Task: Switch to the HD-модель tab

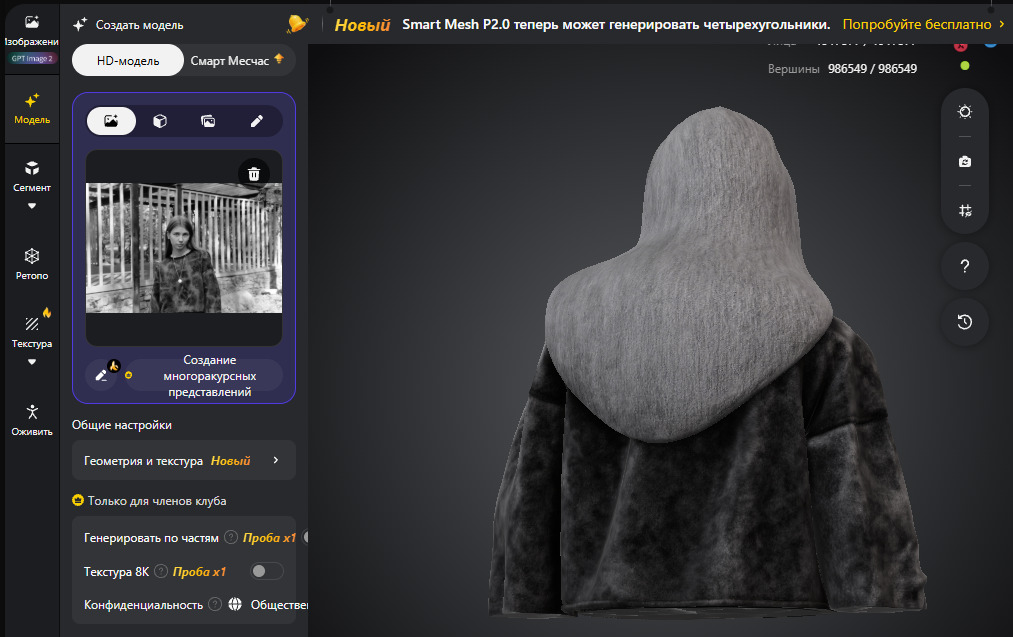Action: 128,60
